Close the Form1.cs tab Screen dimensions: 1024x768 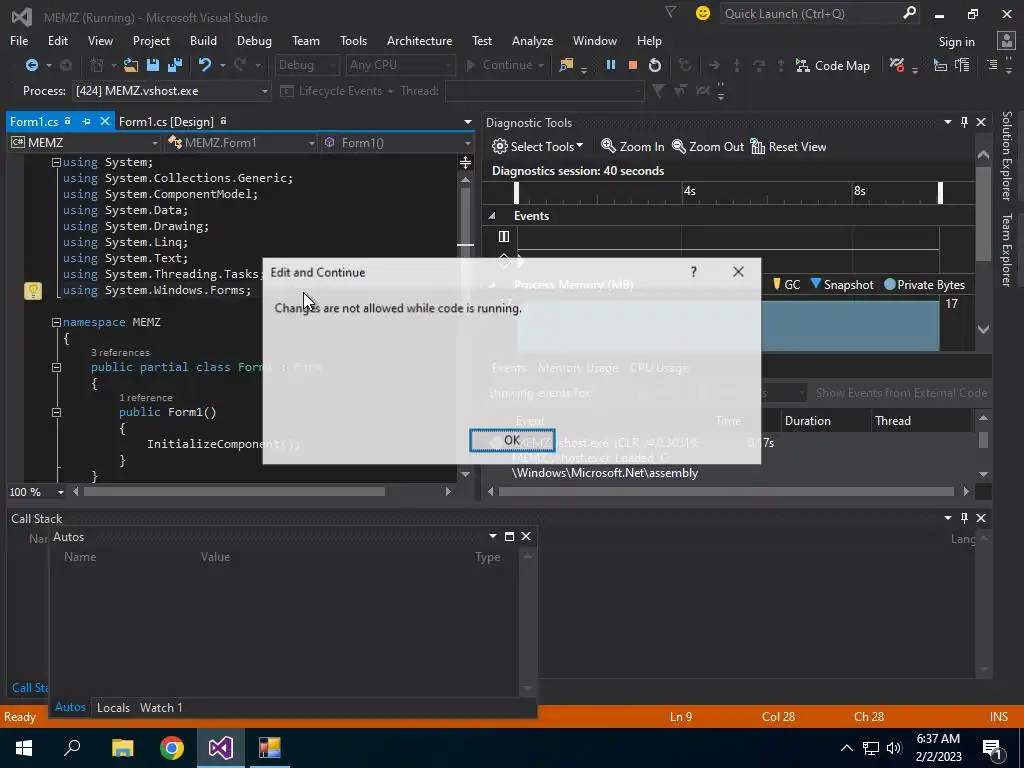[x=104, y=121]
